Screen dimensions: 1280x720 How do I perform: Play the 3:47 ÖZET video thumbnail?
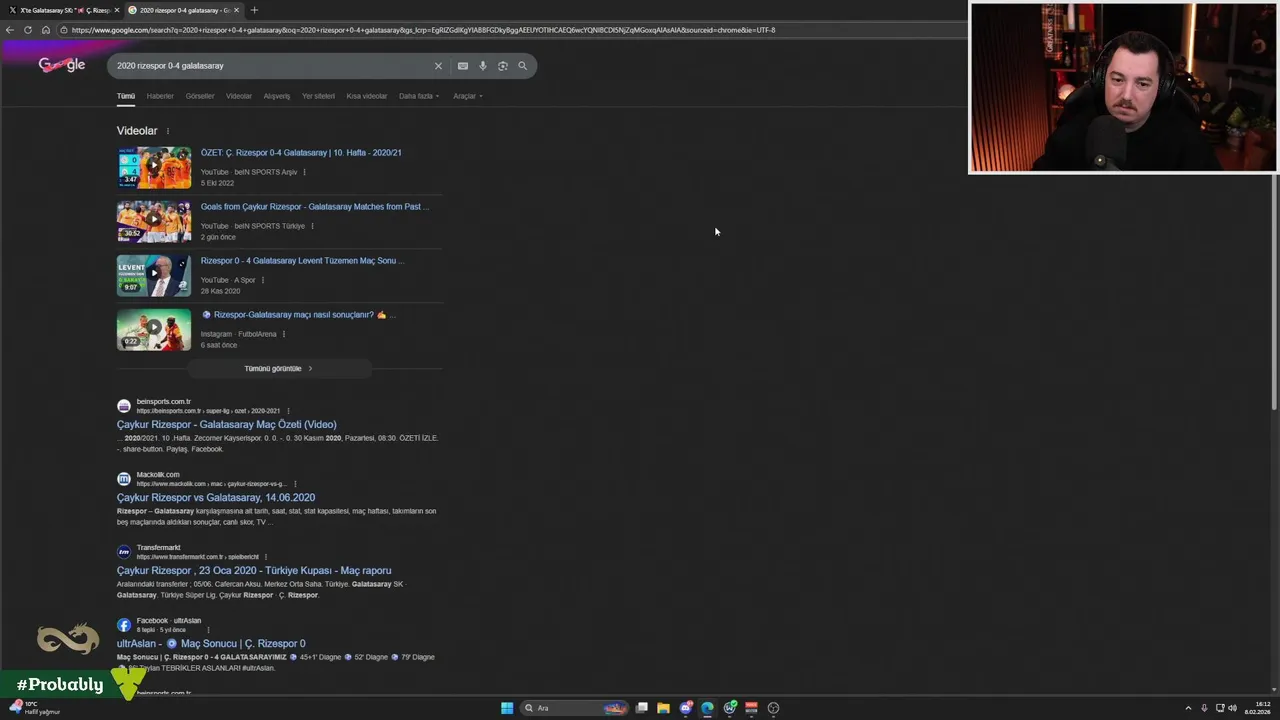coord(154,168)
